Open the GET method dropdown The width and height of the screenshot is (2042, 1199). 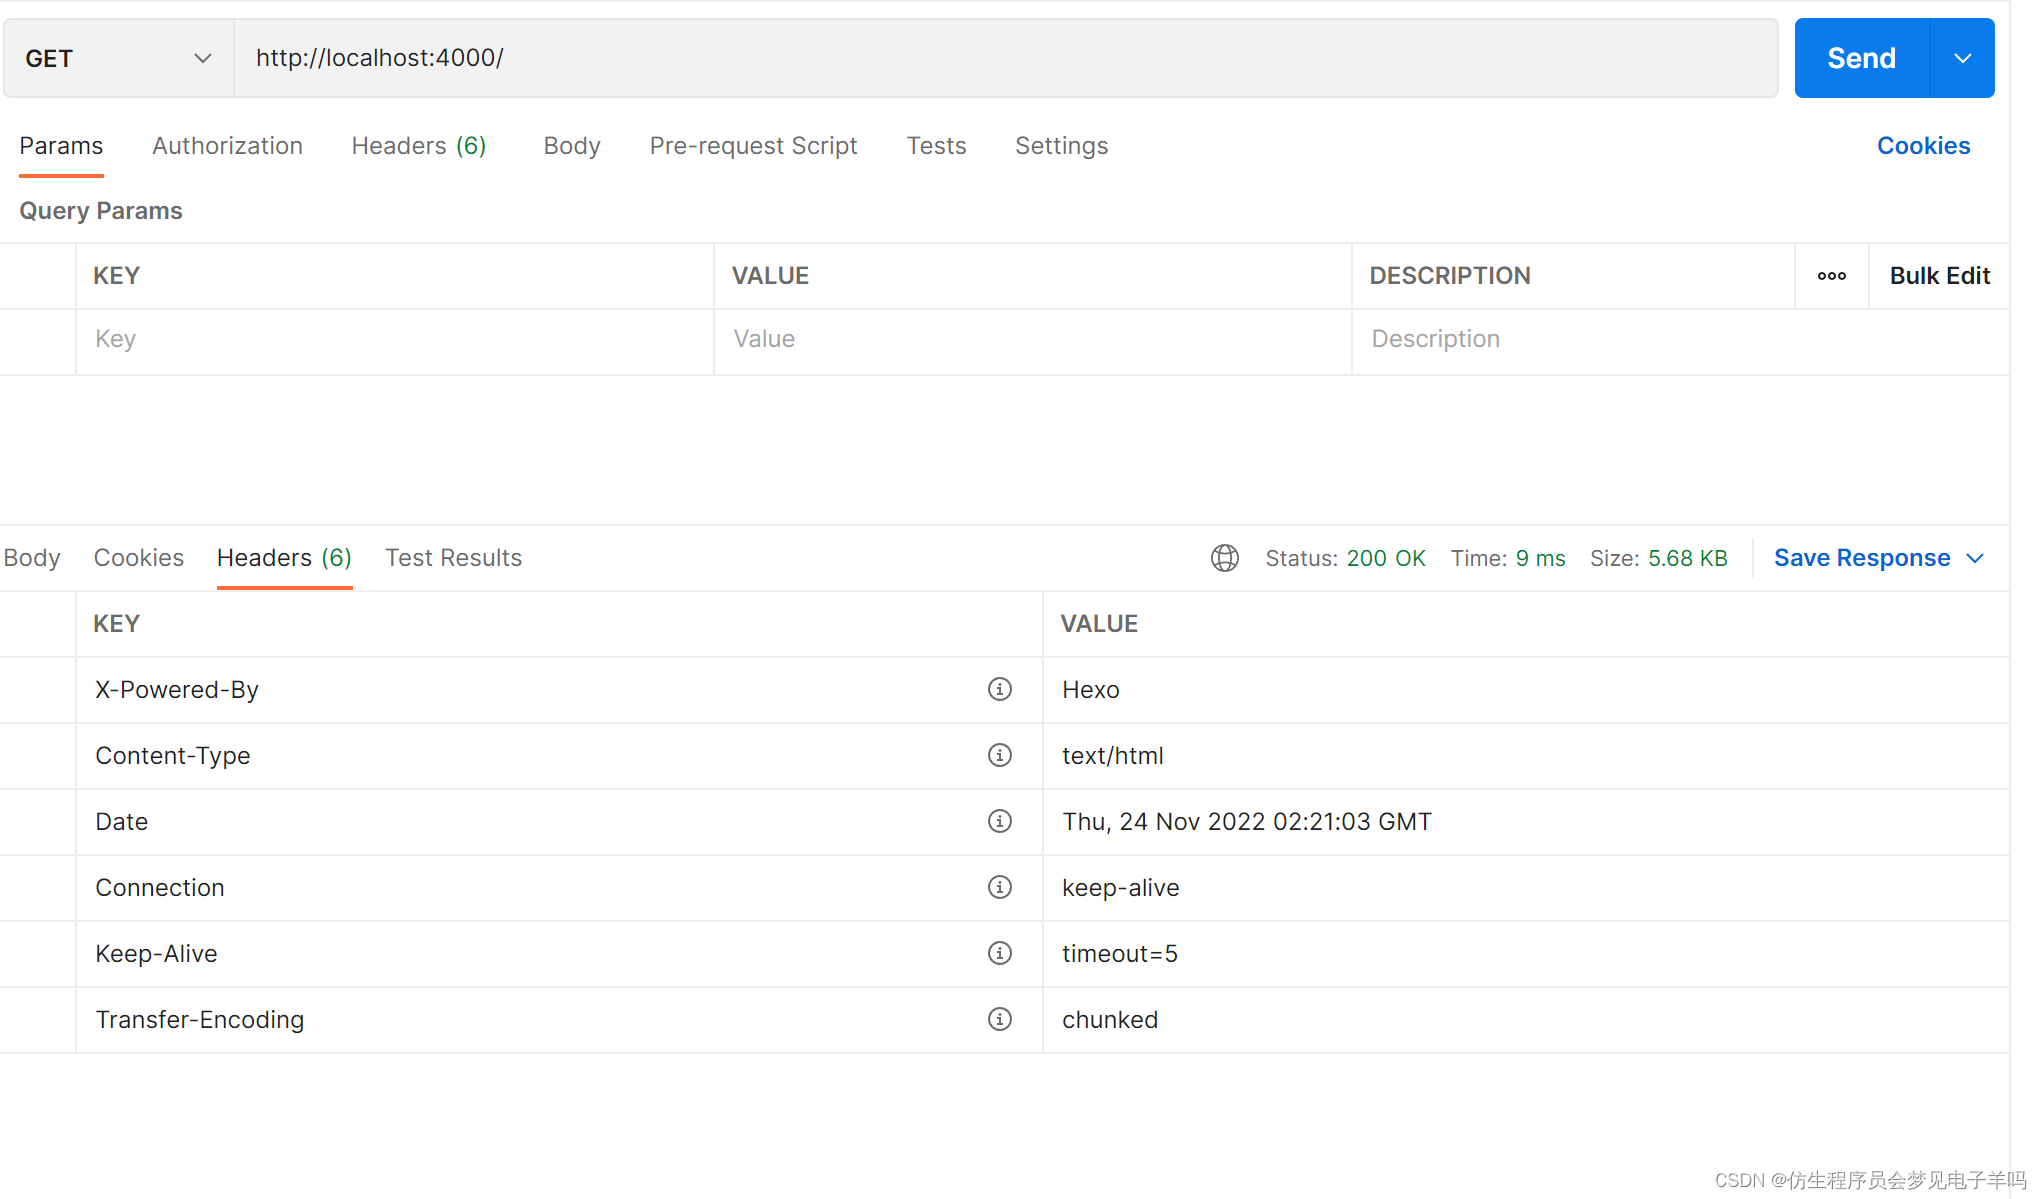[118, 58]
